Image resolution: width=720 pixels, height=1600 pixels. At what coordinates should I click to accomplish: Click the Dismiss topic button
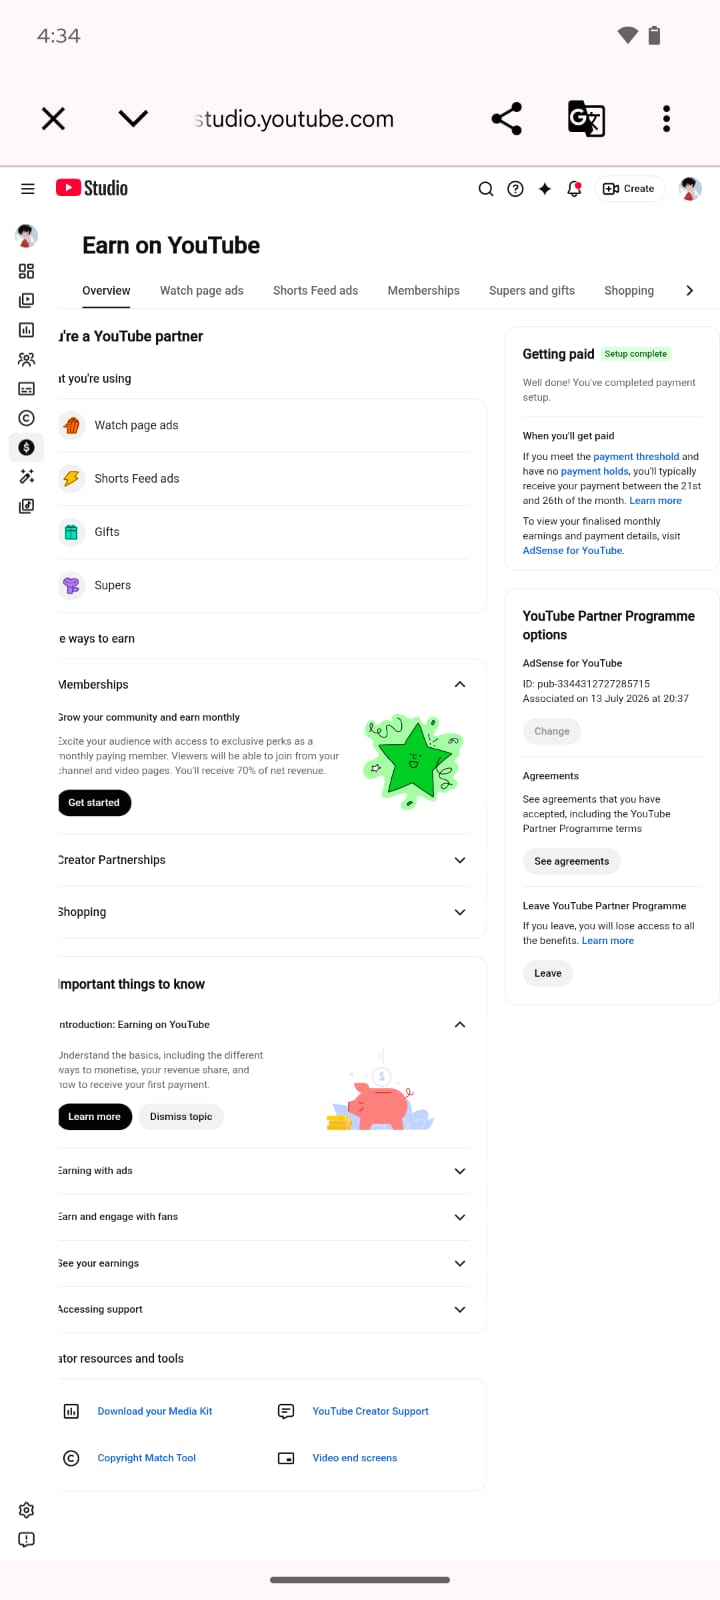click(181, 1117)
